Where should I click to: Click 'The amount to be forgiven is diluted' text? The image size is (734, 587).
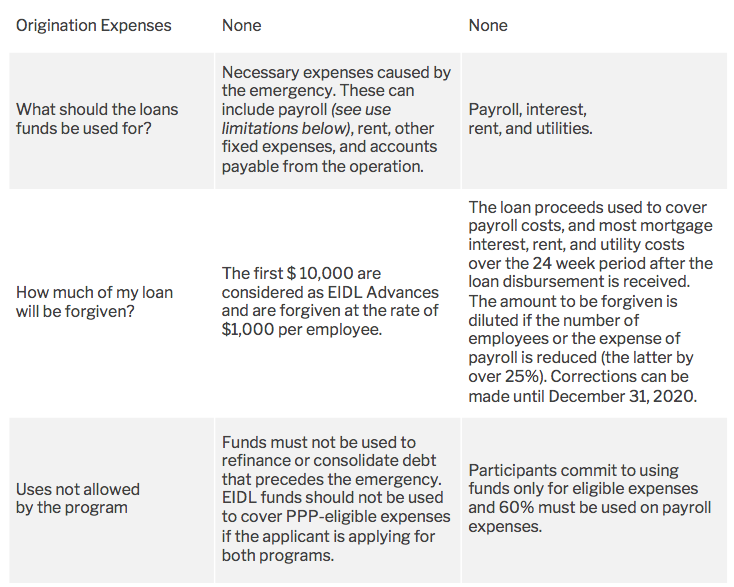point(573,311)
